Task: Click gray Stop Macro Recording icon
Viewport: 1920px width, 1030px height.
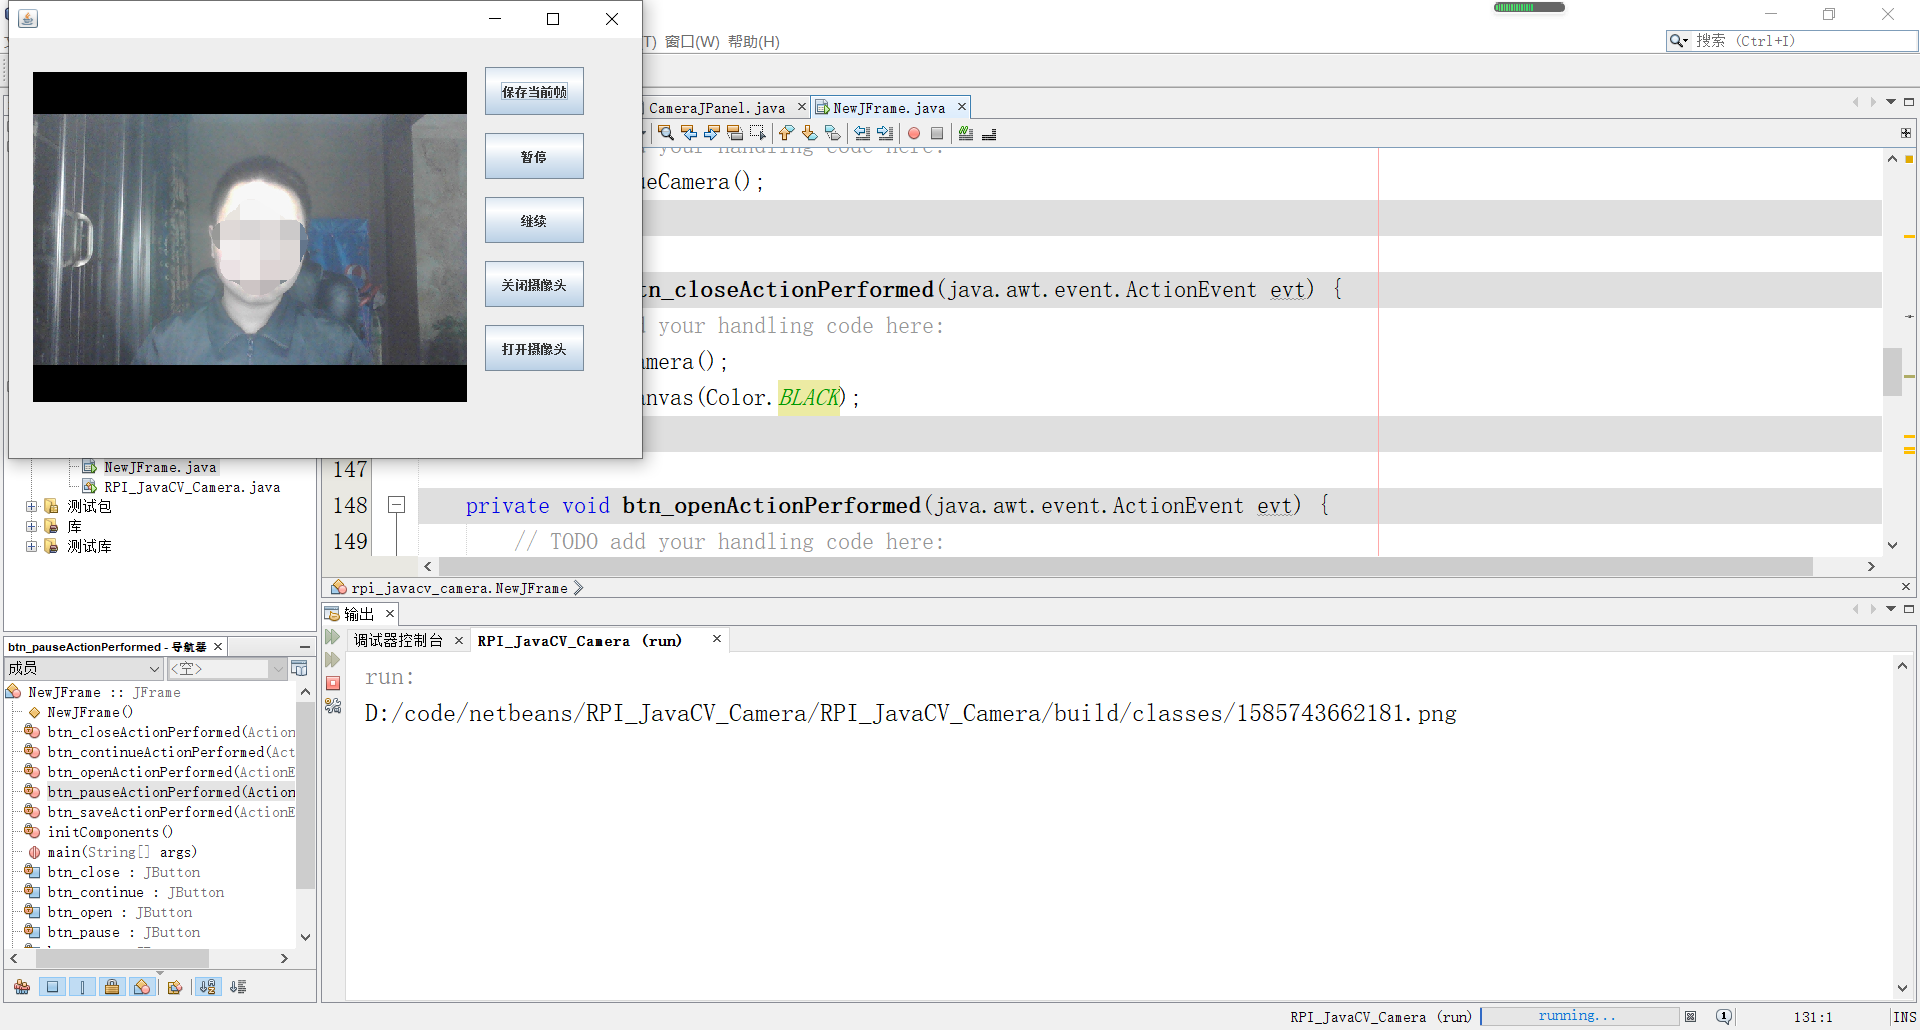Action: 937,133
